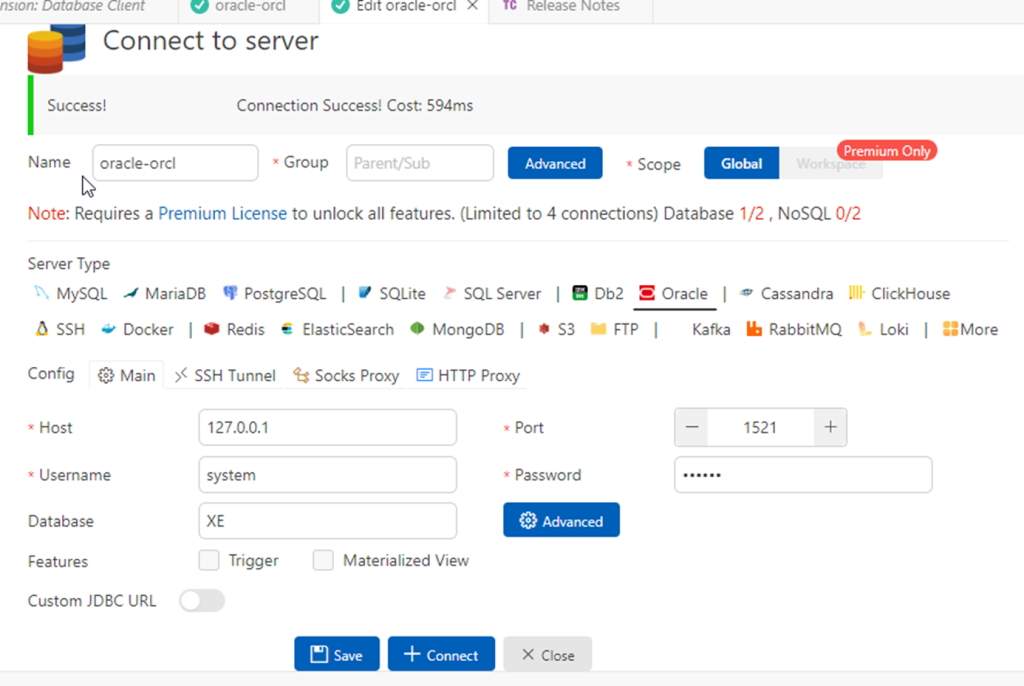Image resolution: width=1024 pixels, height=686 pixels.
Task: Click the Host input field
Action: coord(327,428)
